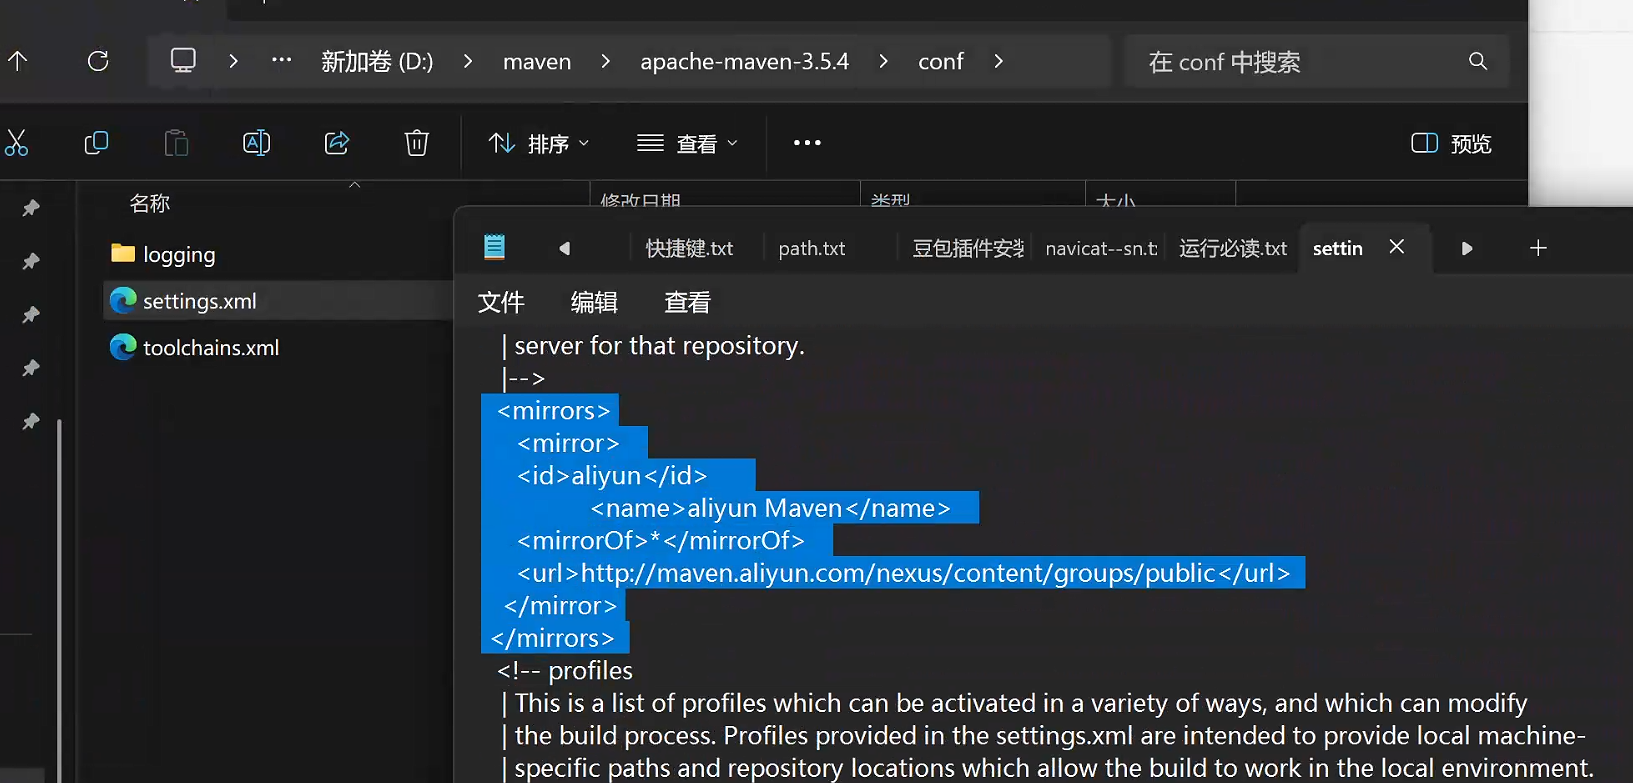Open Notepad 编辑 menu
1633x783 pixels.
pyautogui.click(x=594, y=302)
